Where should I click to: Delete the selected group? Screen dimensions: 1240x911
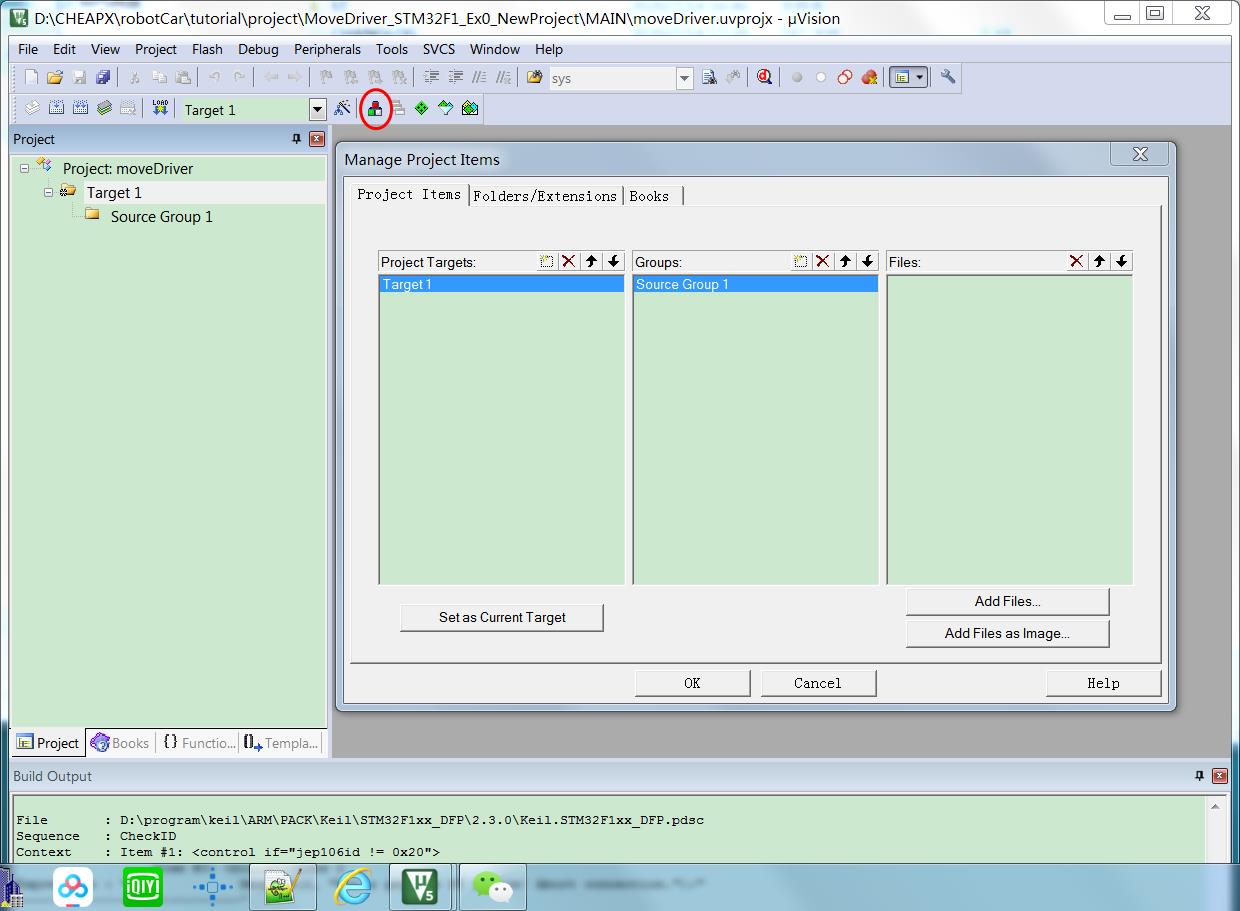point(823,261)
